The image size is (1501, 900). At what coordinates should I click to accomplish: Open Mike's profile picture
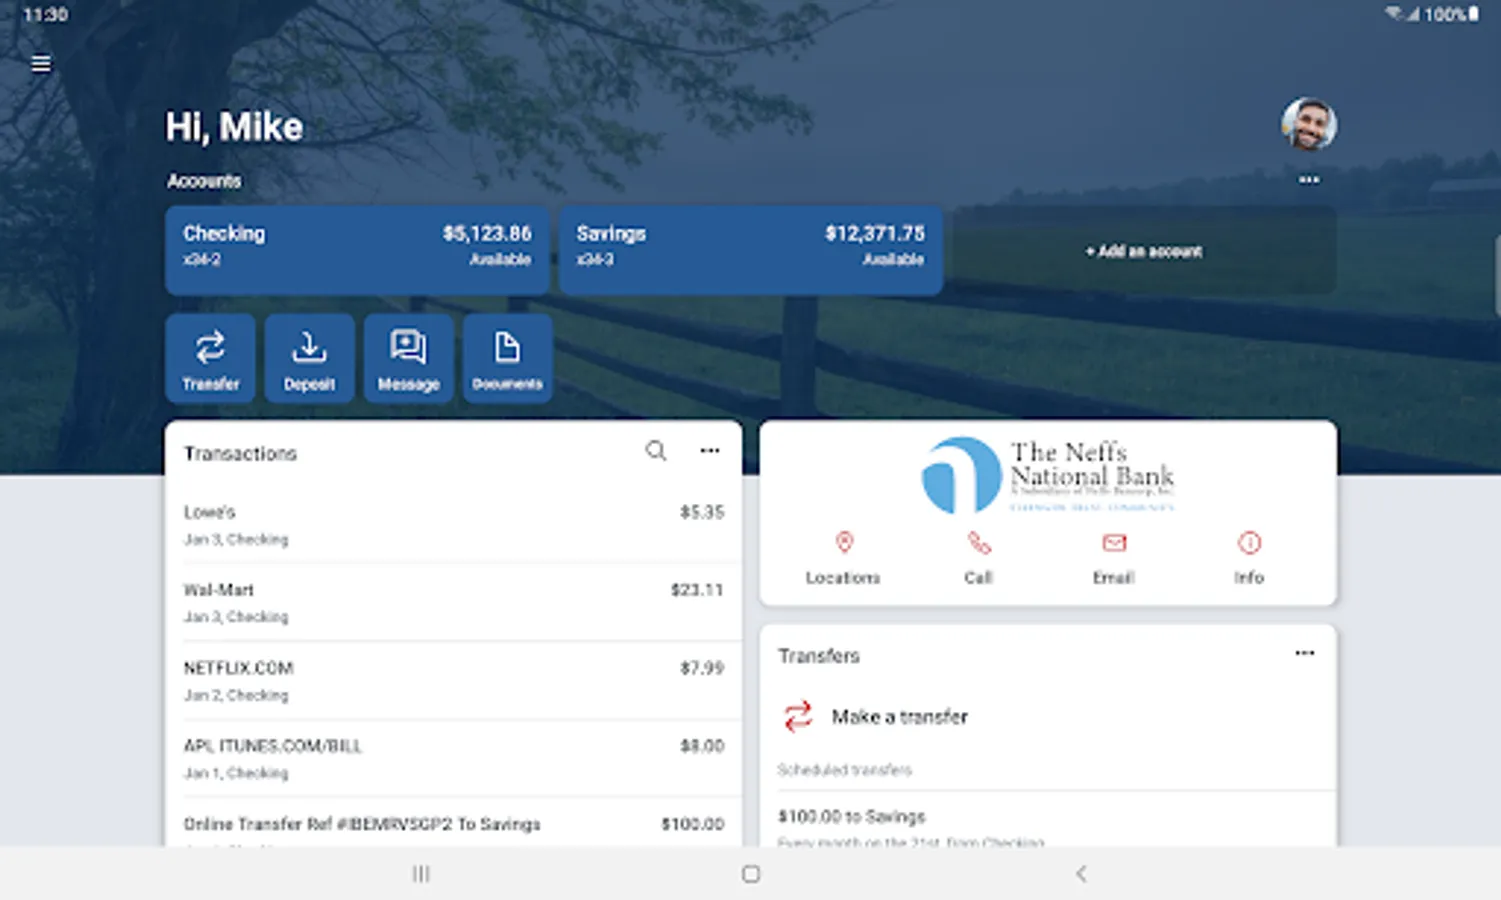click(x=1309, y=125)
